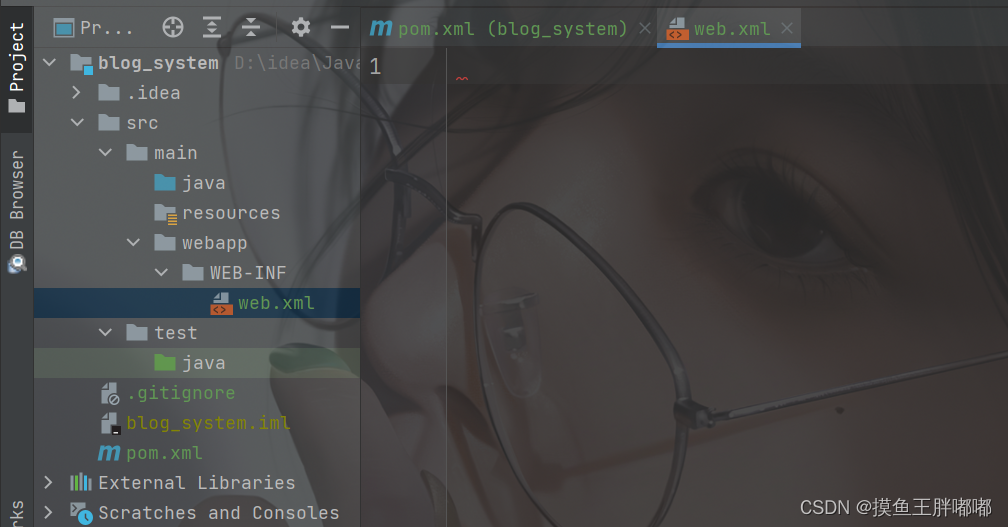Click the .gitignore file icon
Viewport: 1008px width, 527px height.
click(110, 393)
